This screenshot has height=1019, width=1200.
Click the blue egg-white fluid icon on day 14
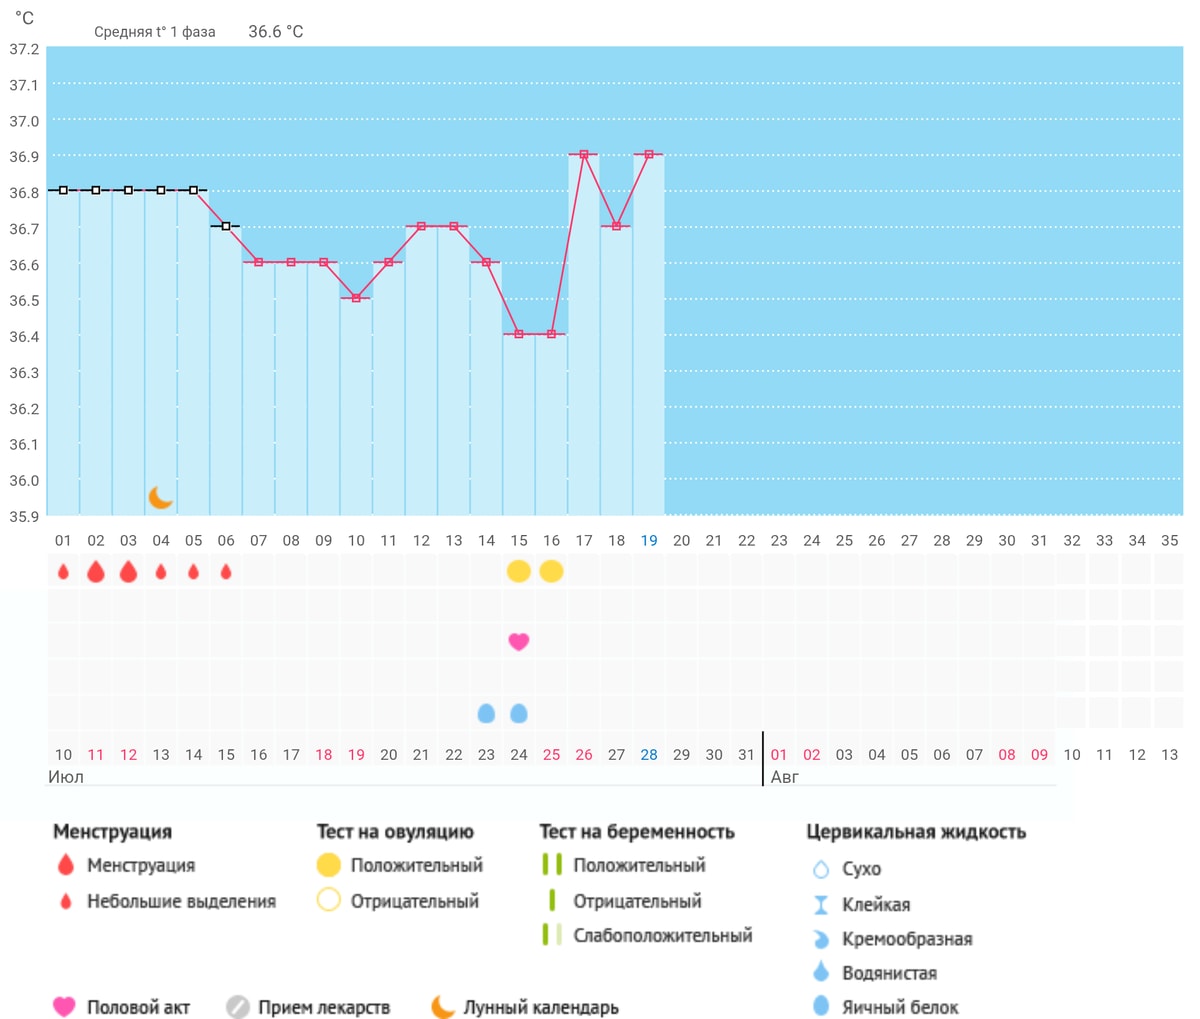[486, 713]
